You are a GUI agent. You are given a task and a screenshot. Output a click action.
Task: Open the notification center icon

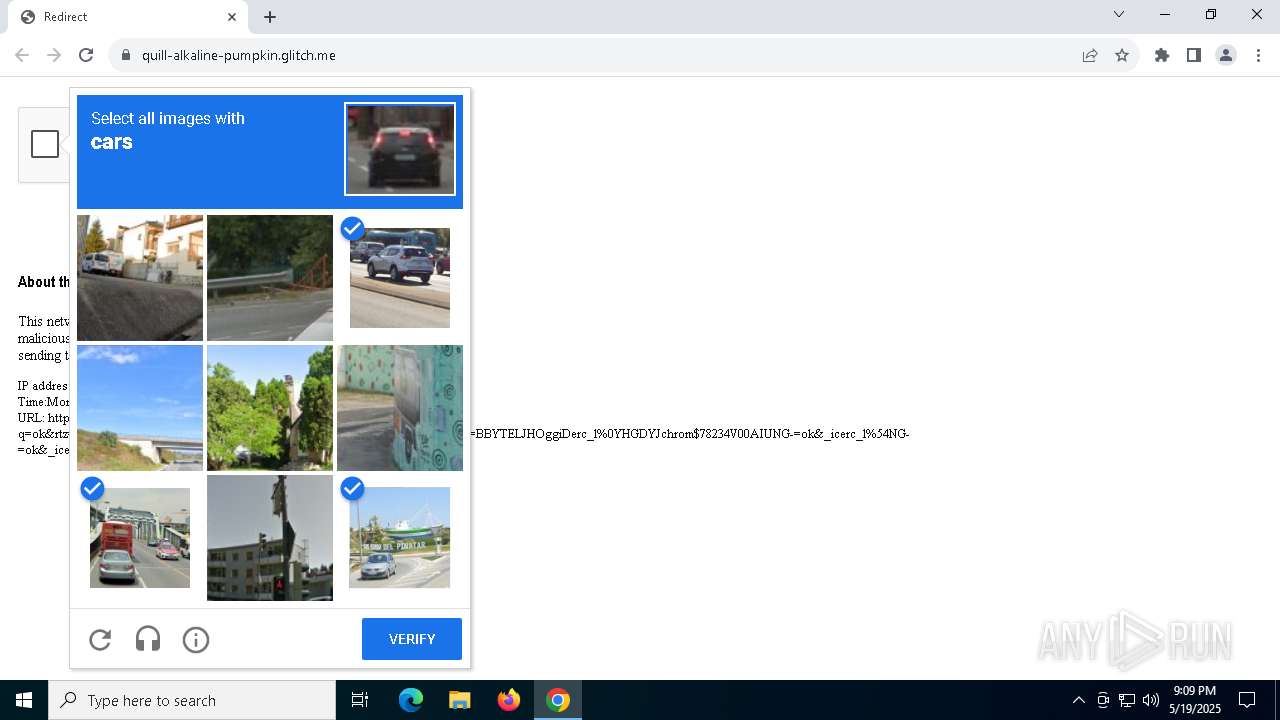tap(1247, 700)
